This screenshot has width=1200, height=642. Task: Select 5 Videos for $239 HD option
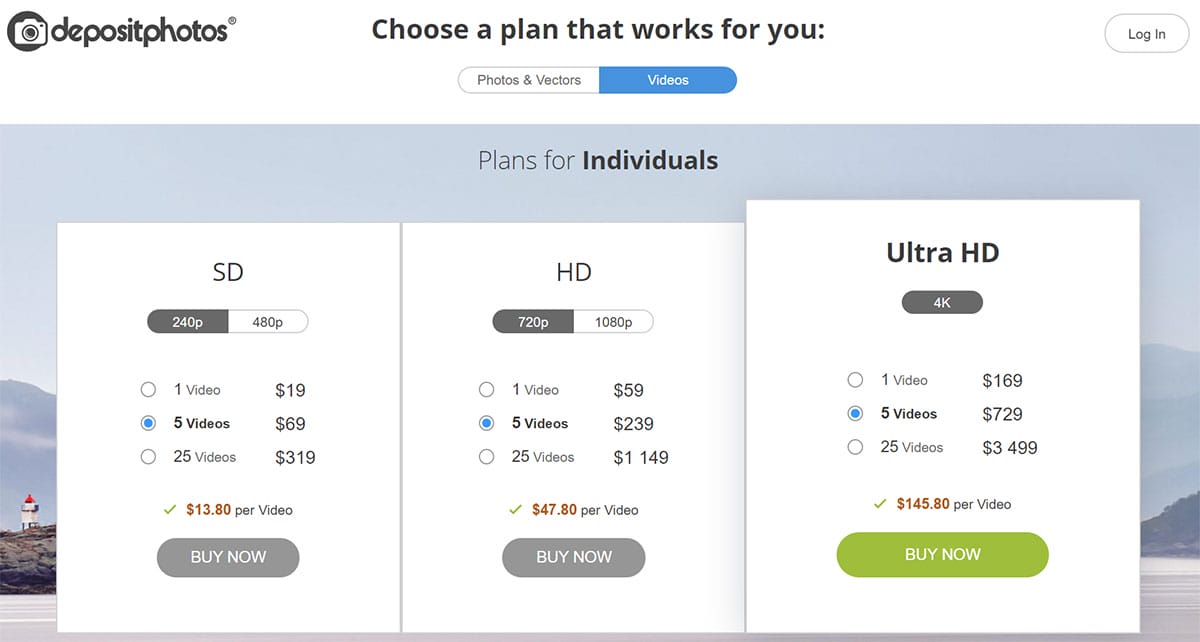(487, 424)
